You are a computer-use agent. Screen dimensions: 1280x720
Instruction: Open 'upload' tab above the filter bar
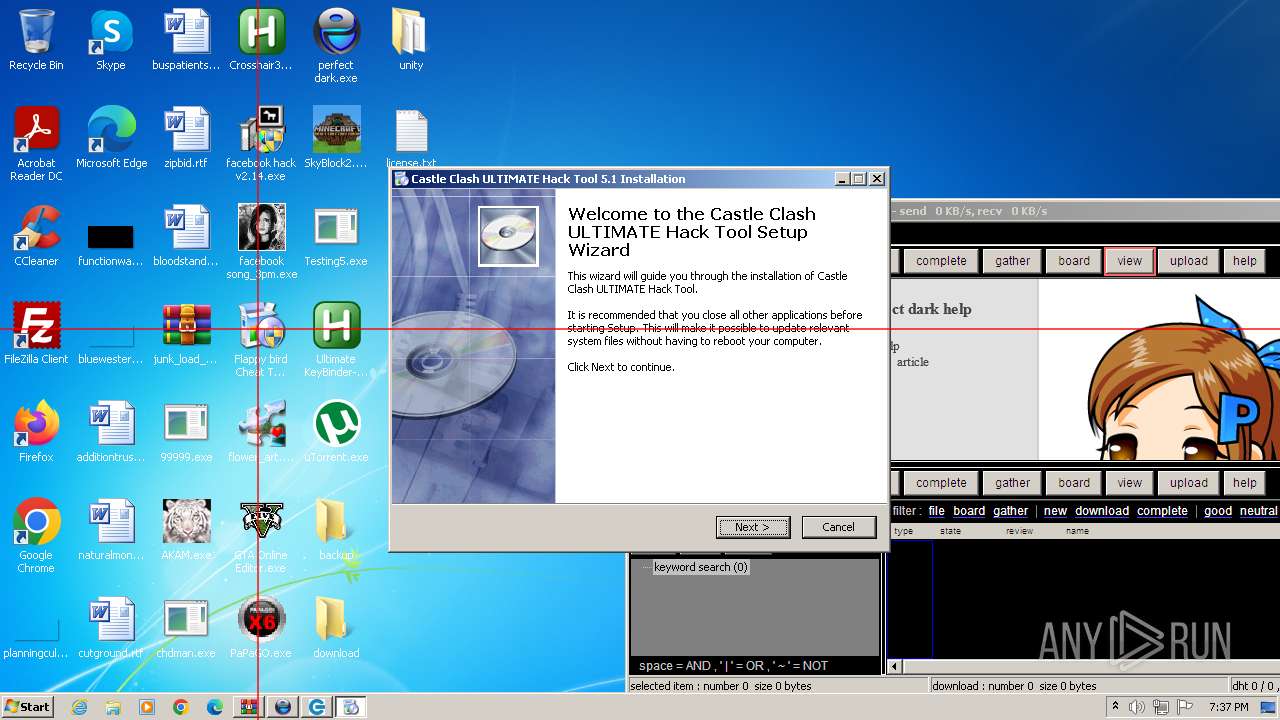[1189, 483]
